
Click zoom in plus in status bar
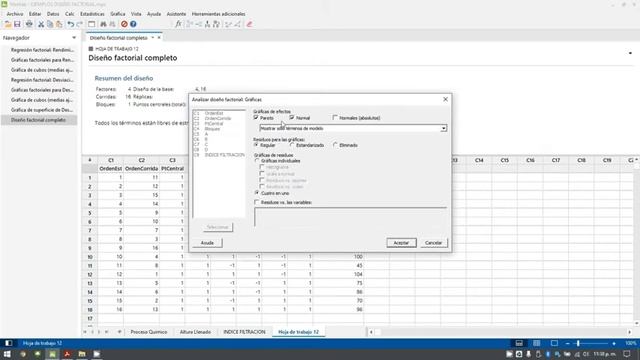pyautogui.click(x=614, y=343)
